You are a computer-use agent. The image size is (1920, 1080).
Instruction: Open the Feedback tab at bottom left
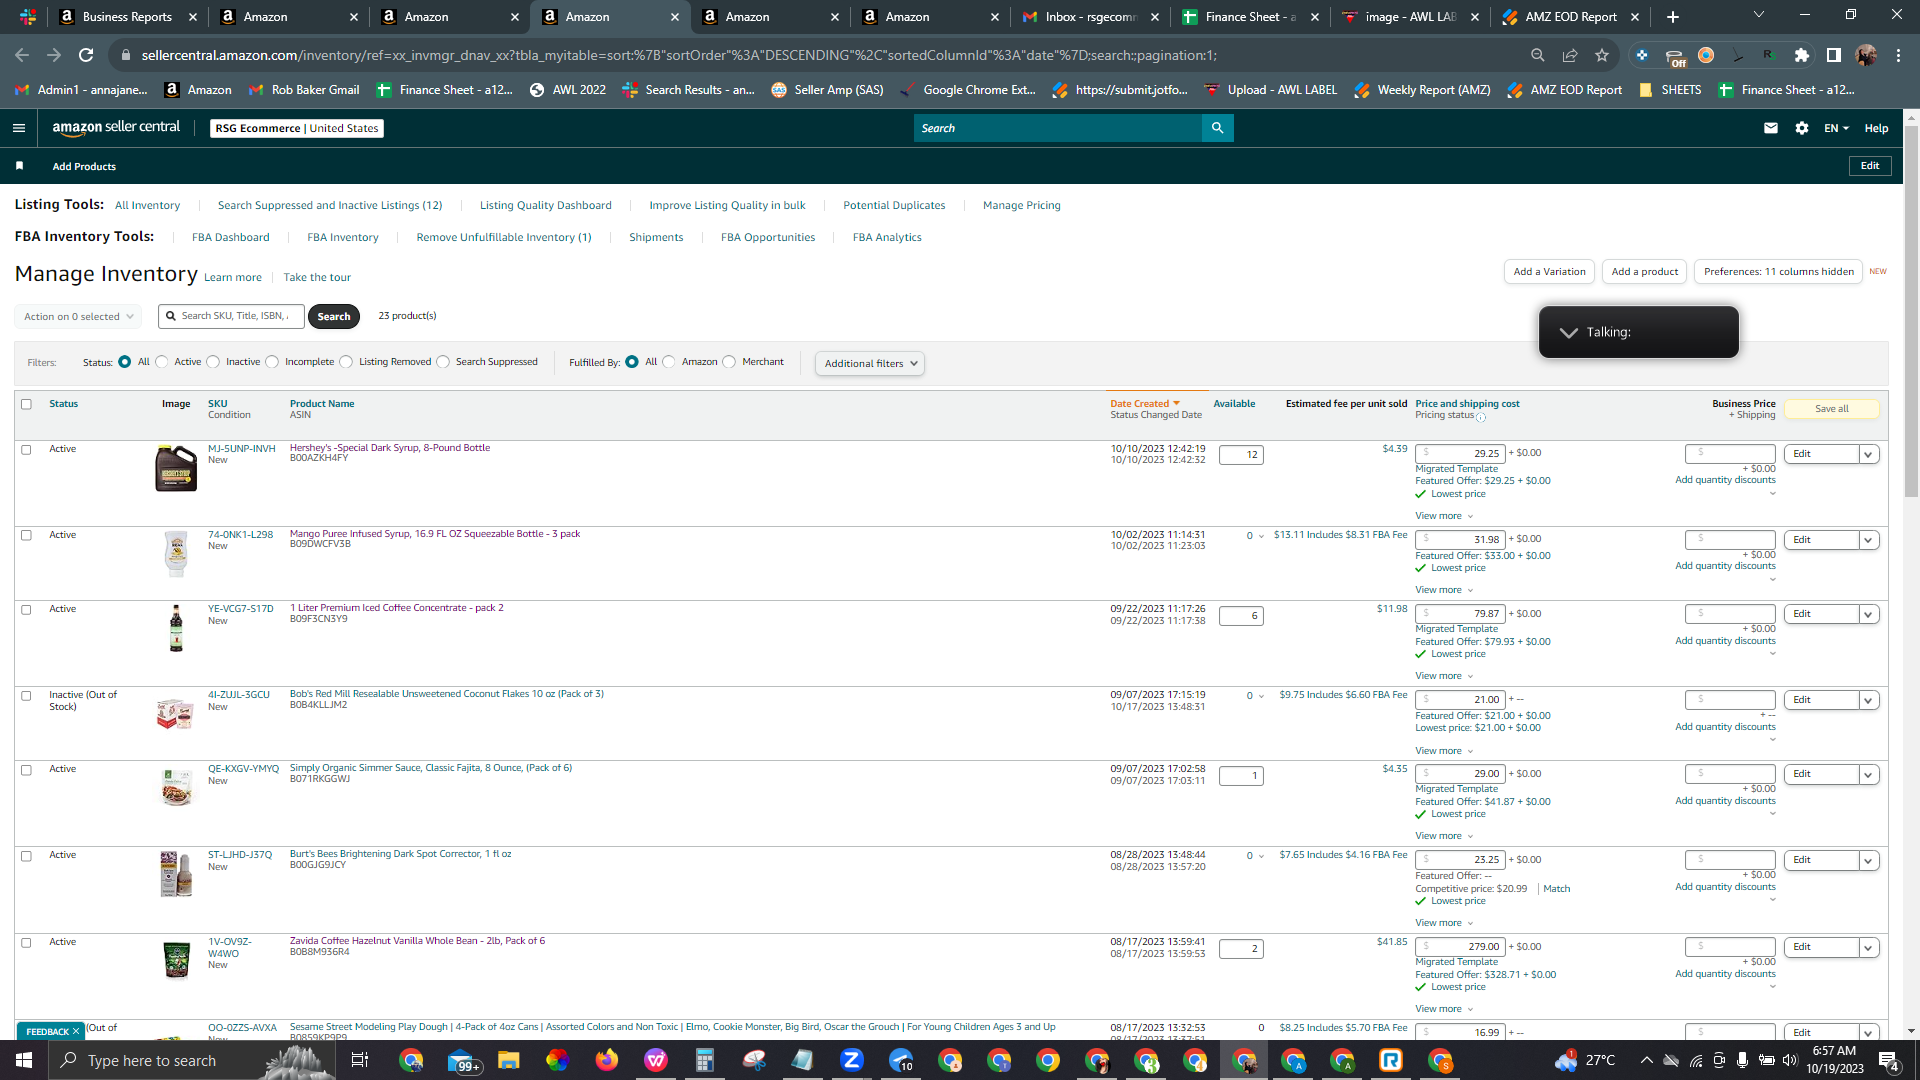[x=52, y=1031]
